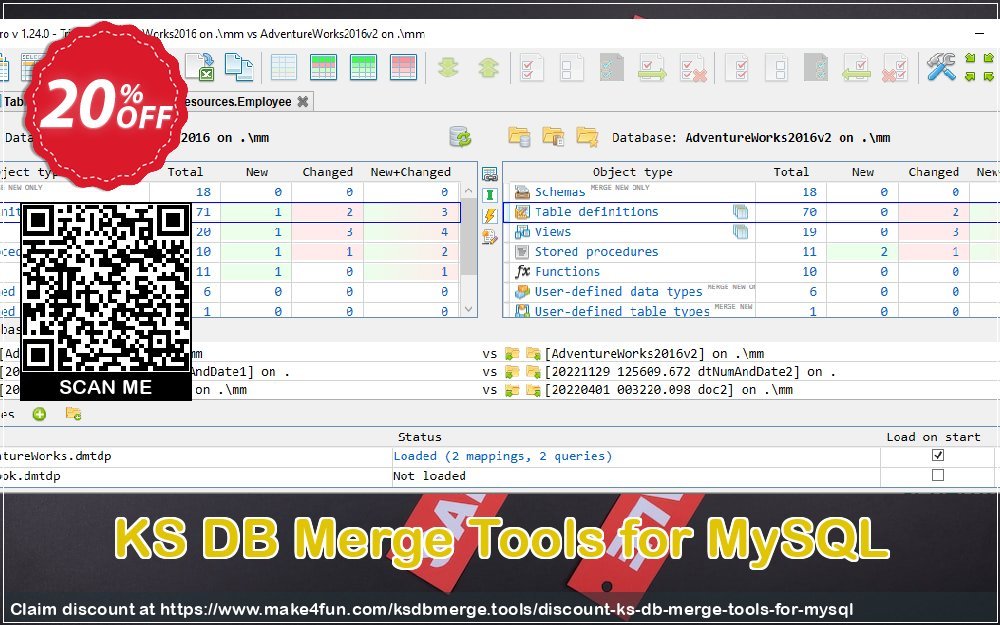Open Table definitions in right pane
Image resolution: width=1000 pixels, height=625 pixels.
point(596,212)
